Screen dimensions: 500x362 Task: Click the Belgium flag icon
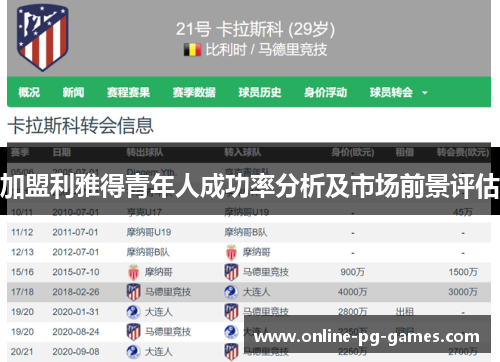coord(192,50)
